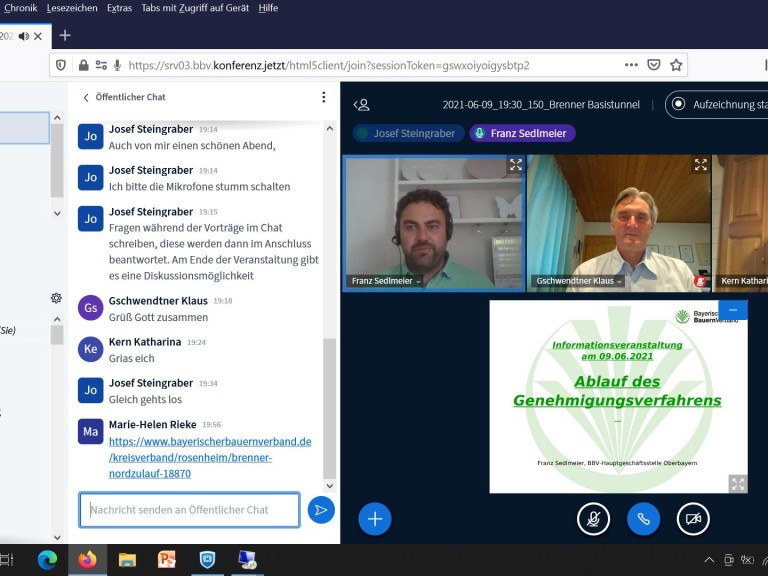Click Gschwendtner Klaus Gs avatar

tap(91, 308)
